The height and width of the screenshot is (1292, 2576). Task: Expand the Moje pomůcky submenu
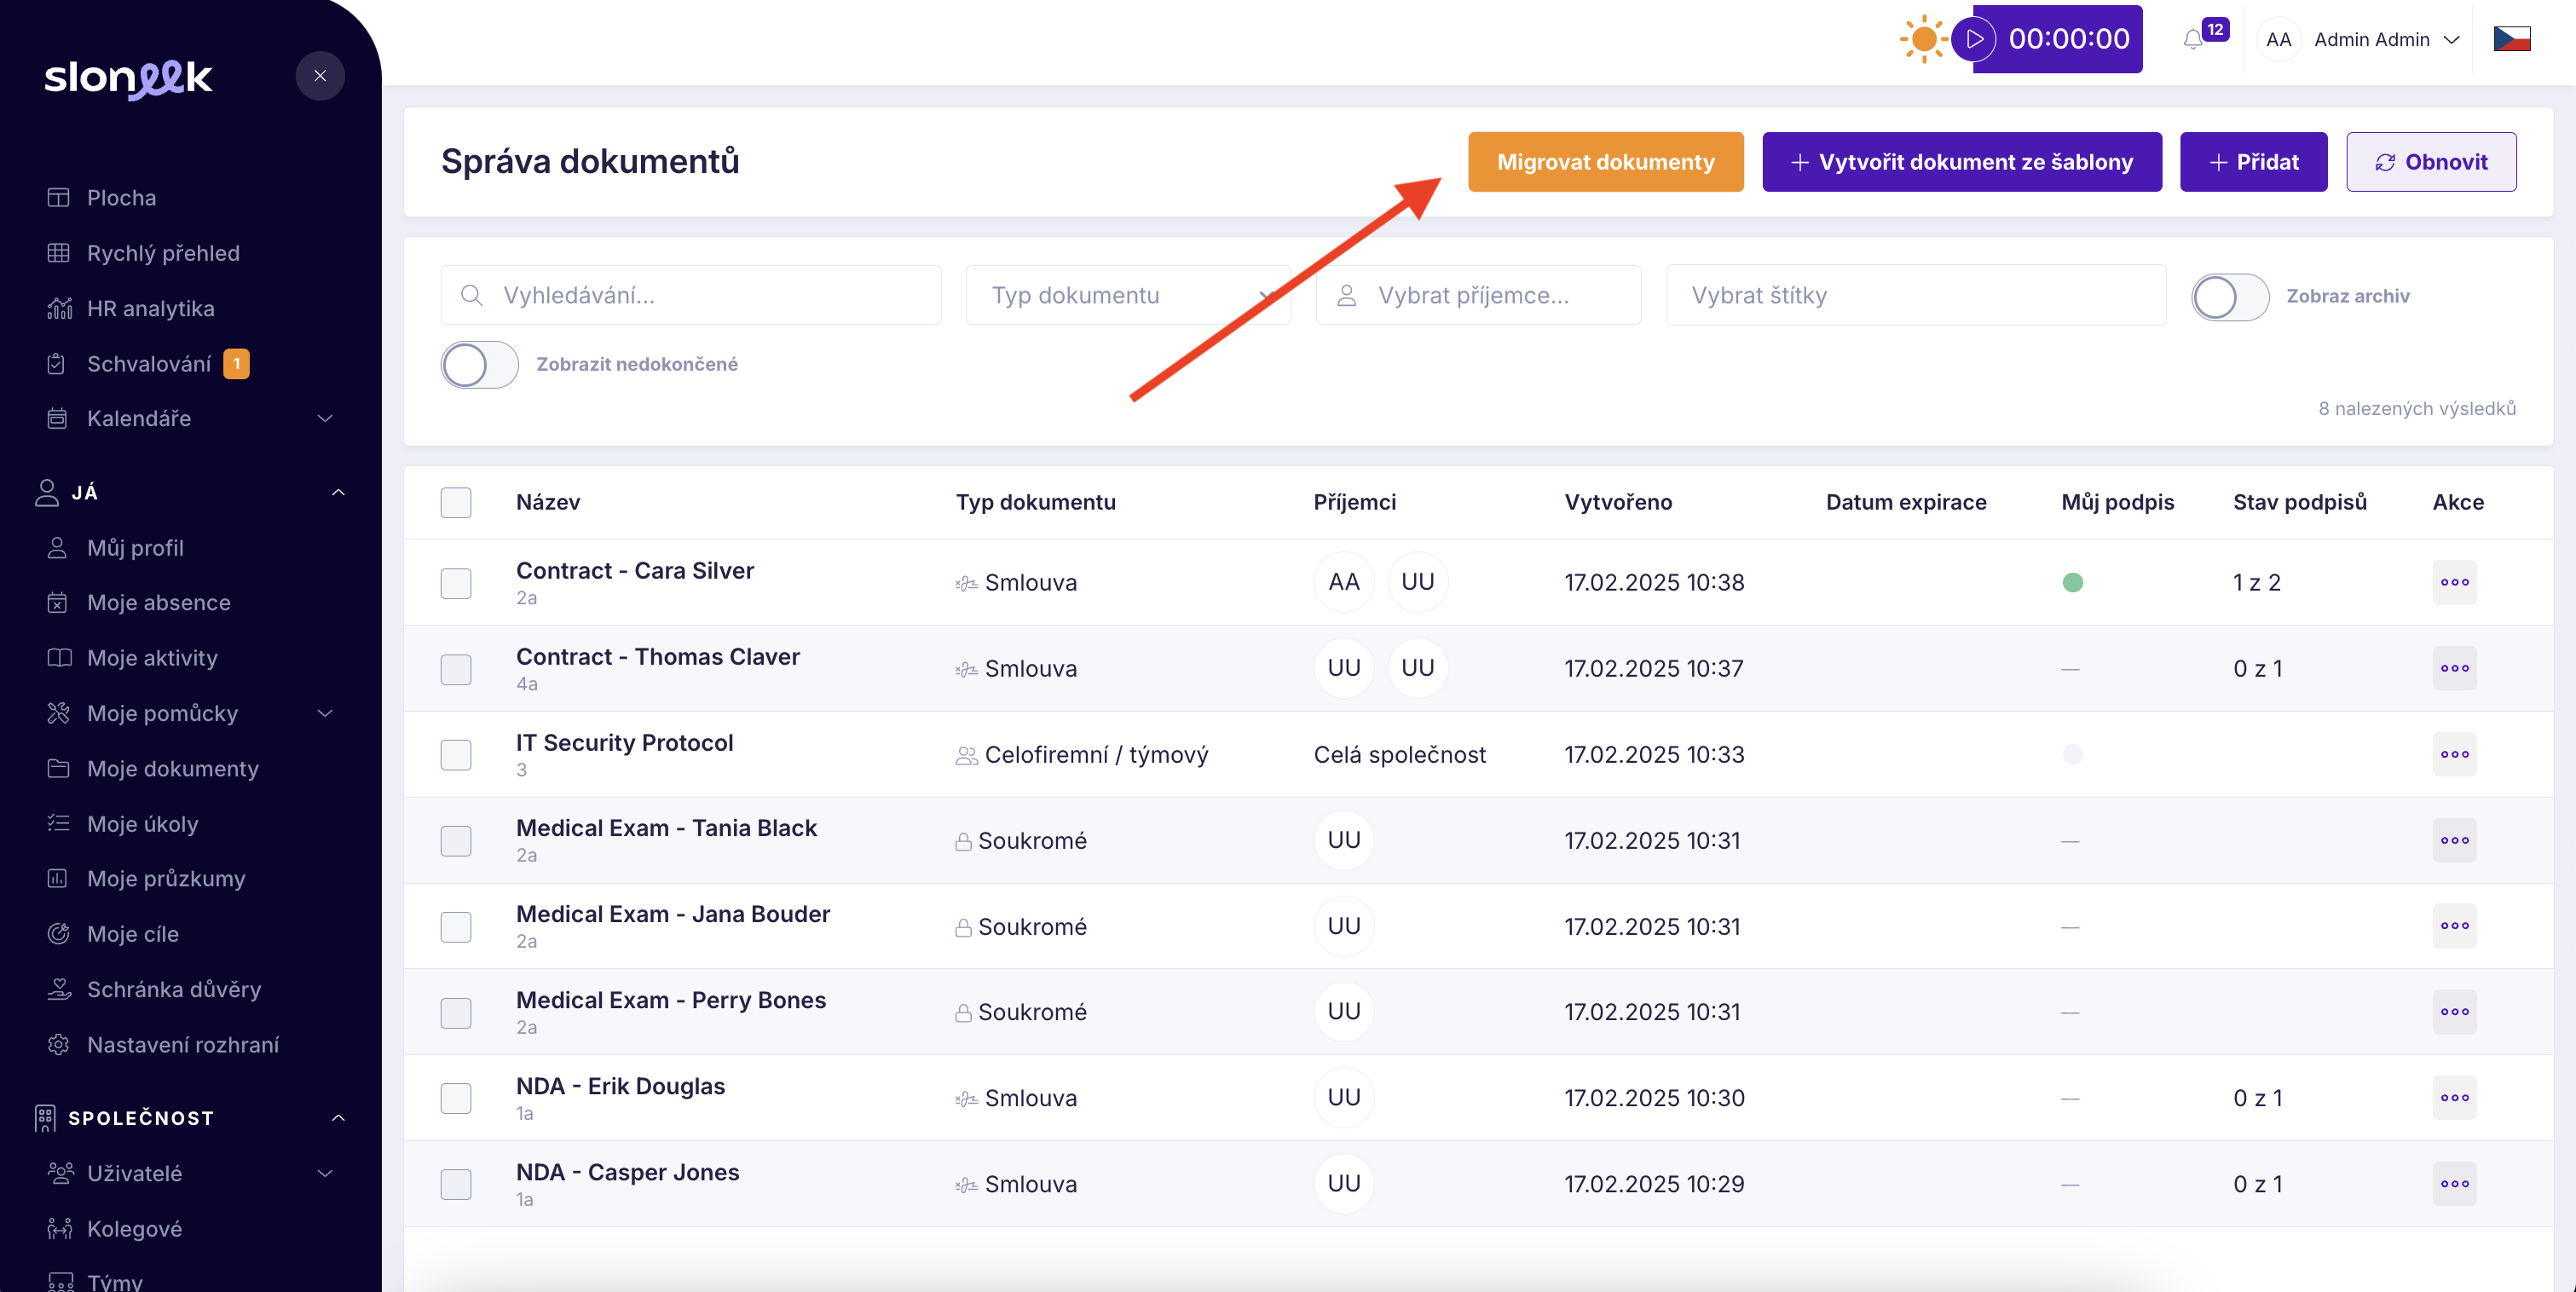coord(325,713)
